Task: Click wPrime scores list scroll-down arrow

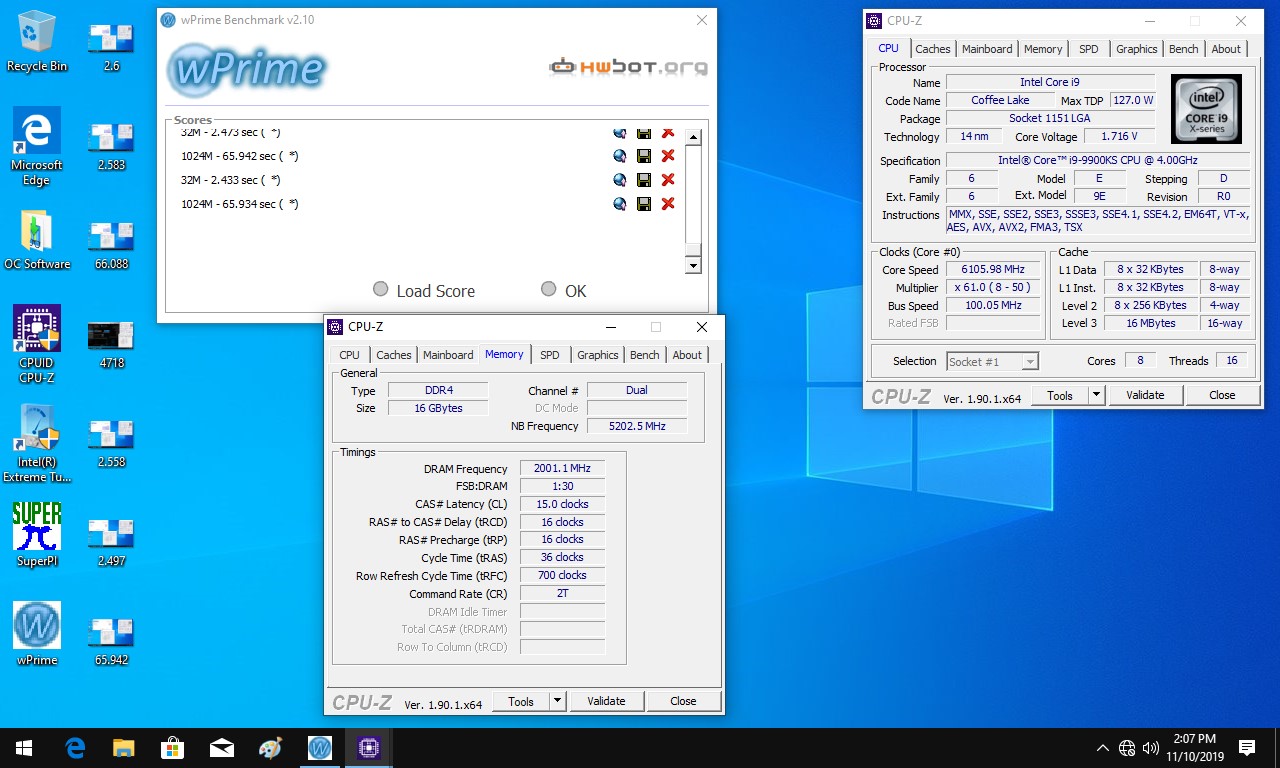Action: [693, 265]
